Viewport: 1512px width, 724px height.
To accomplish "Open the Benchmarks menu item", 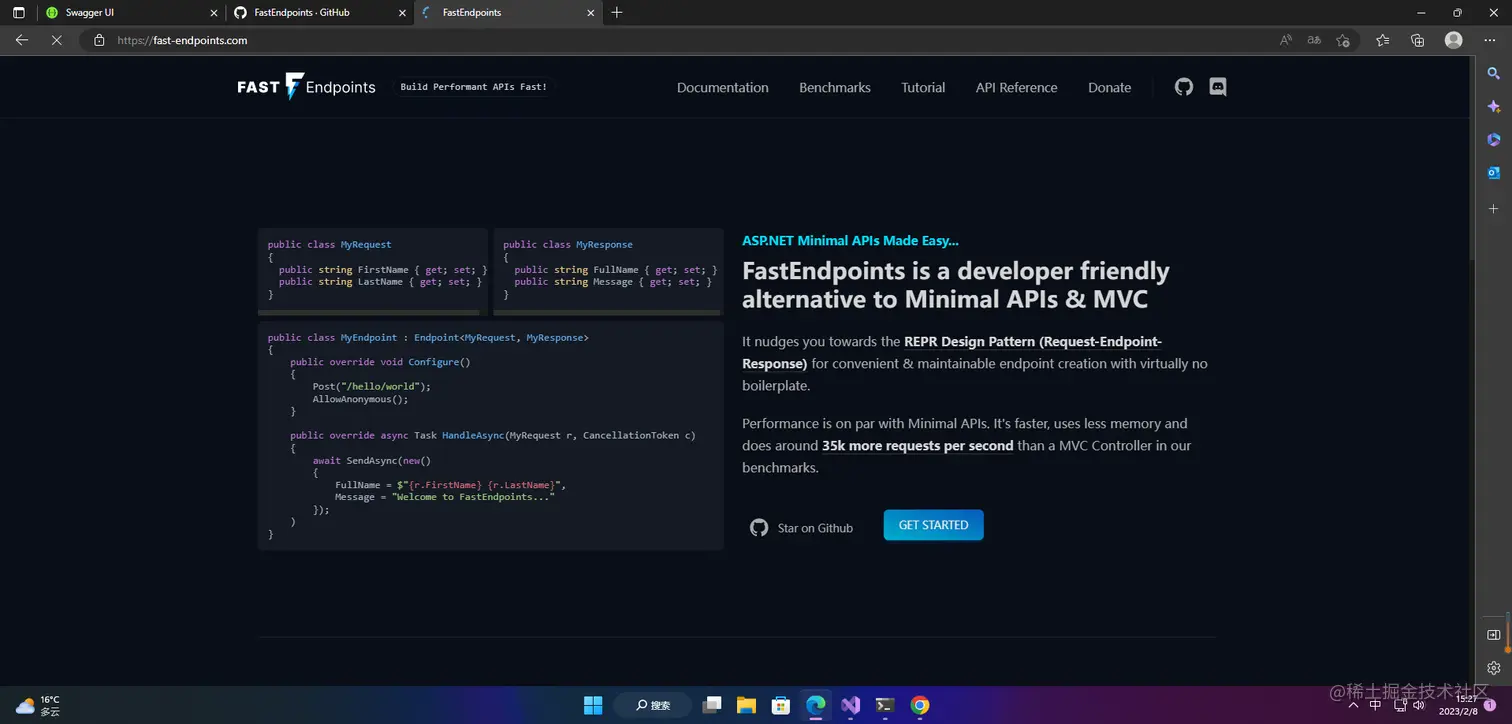I will coord(835,87).
